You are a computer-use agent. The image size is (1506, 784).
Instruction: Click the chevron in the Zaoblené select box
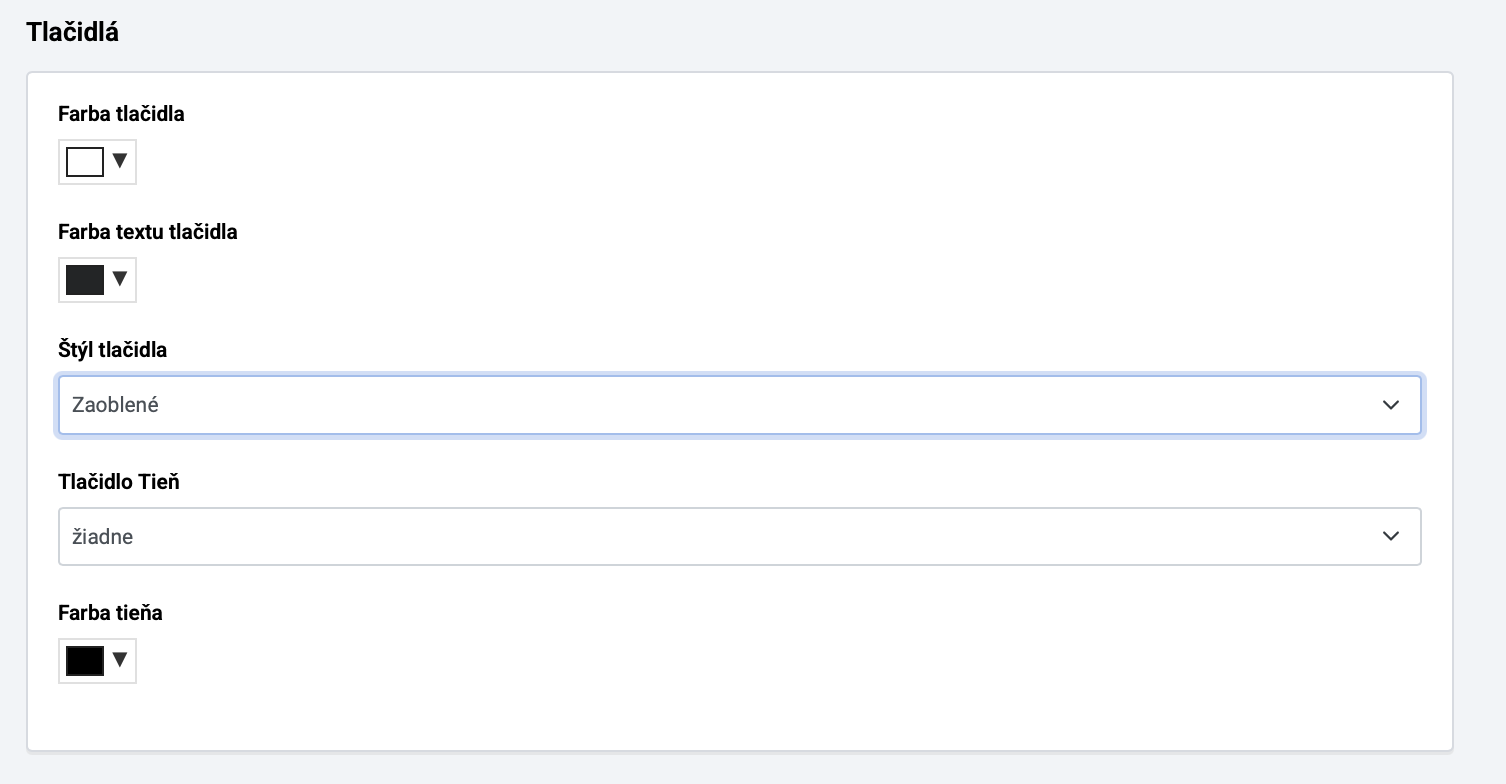pyautogui.click(x=1390, y=405)
